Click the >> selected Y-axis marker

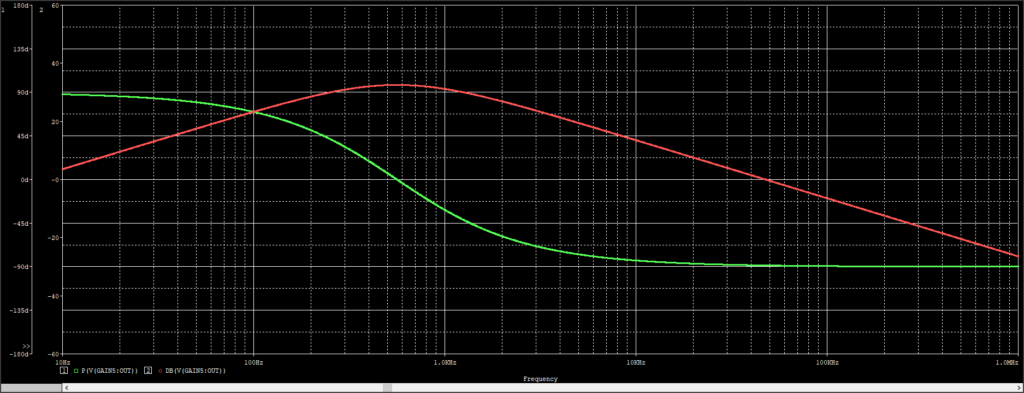click(26, 346)
